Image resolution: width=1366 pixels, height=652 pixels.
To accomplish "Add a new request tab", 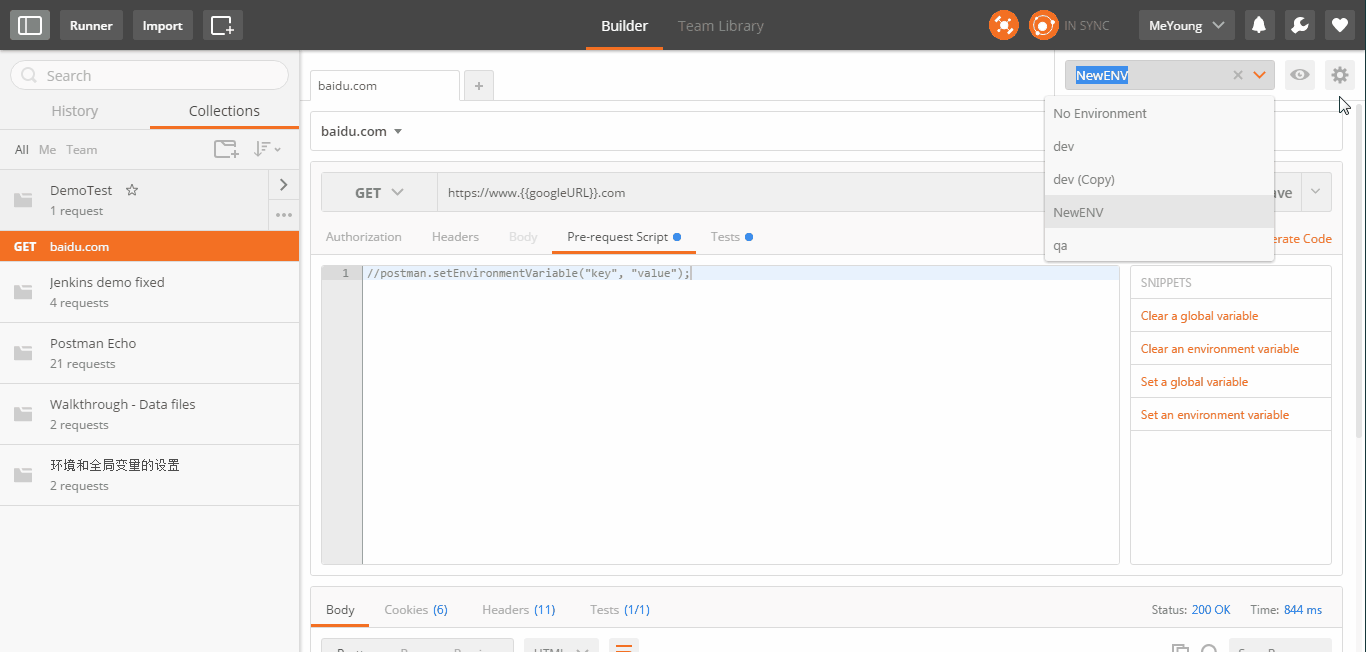I will [478, 86].
